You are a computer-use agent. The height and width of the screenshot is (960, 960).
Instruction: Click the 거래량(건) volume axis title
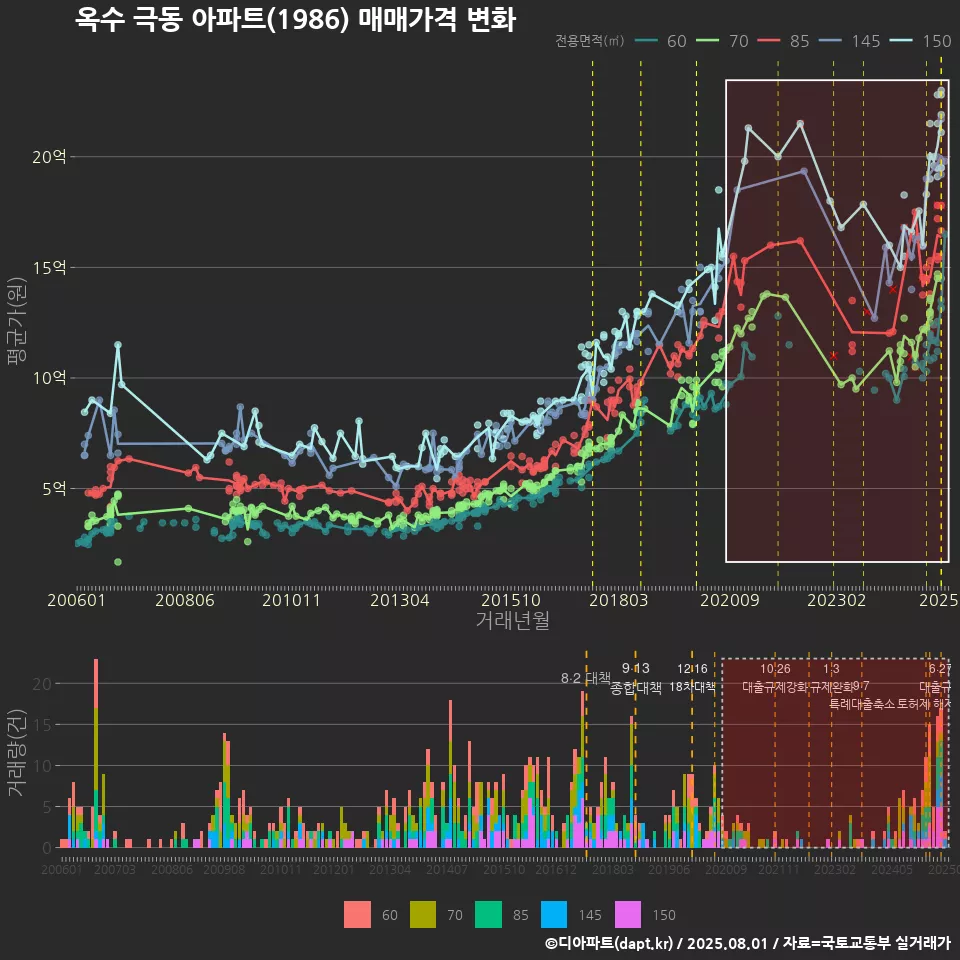17,753
